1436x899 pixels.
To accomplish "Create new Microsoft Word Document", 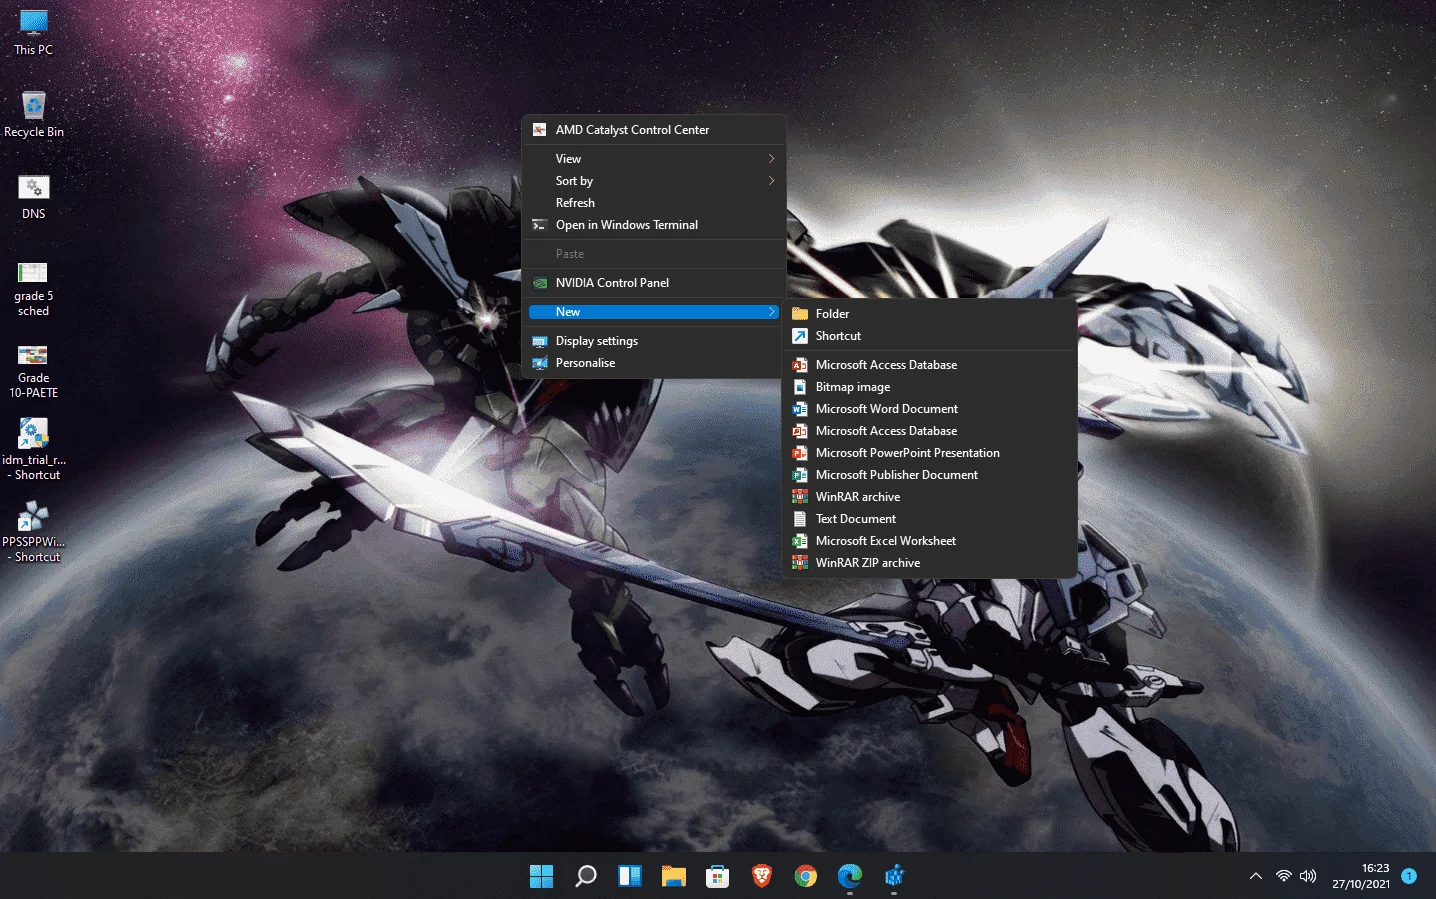I will (930, 409).
